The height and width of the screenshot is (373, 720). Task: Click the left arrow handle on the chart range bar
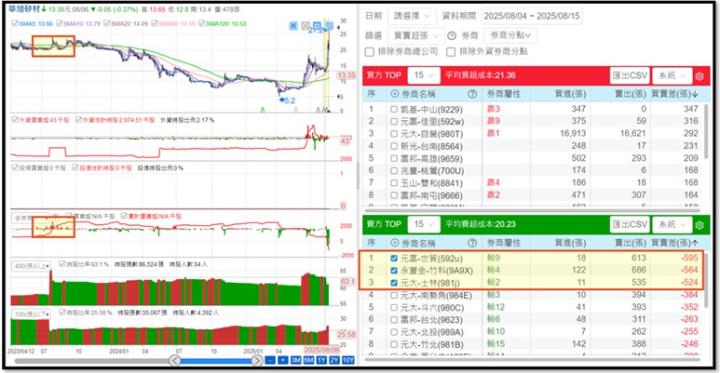[x=175, y=361]
